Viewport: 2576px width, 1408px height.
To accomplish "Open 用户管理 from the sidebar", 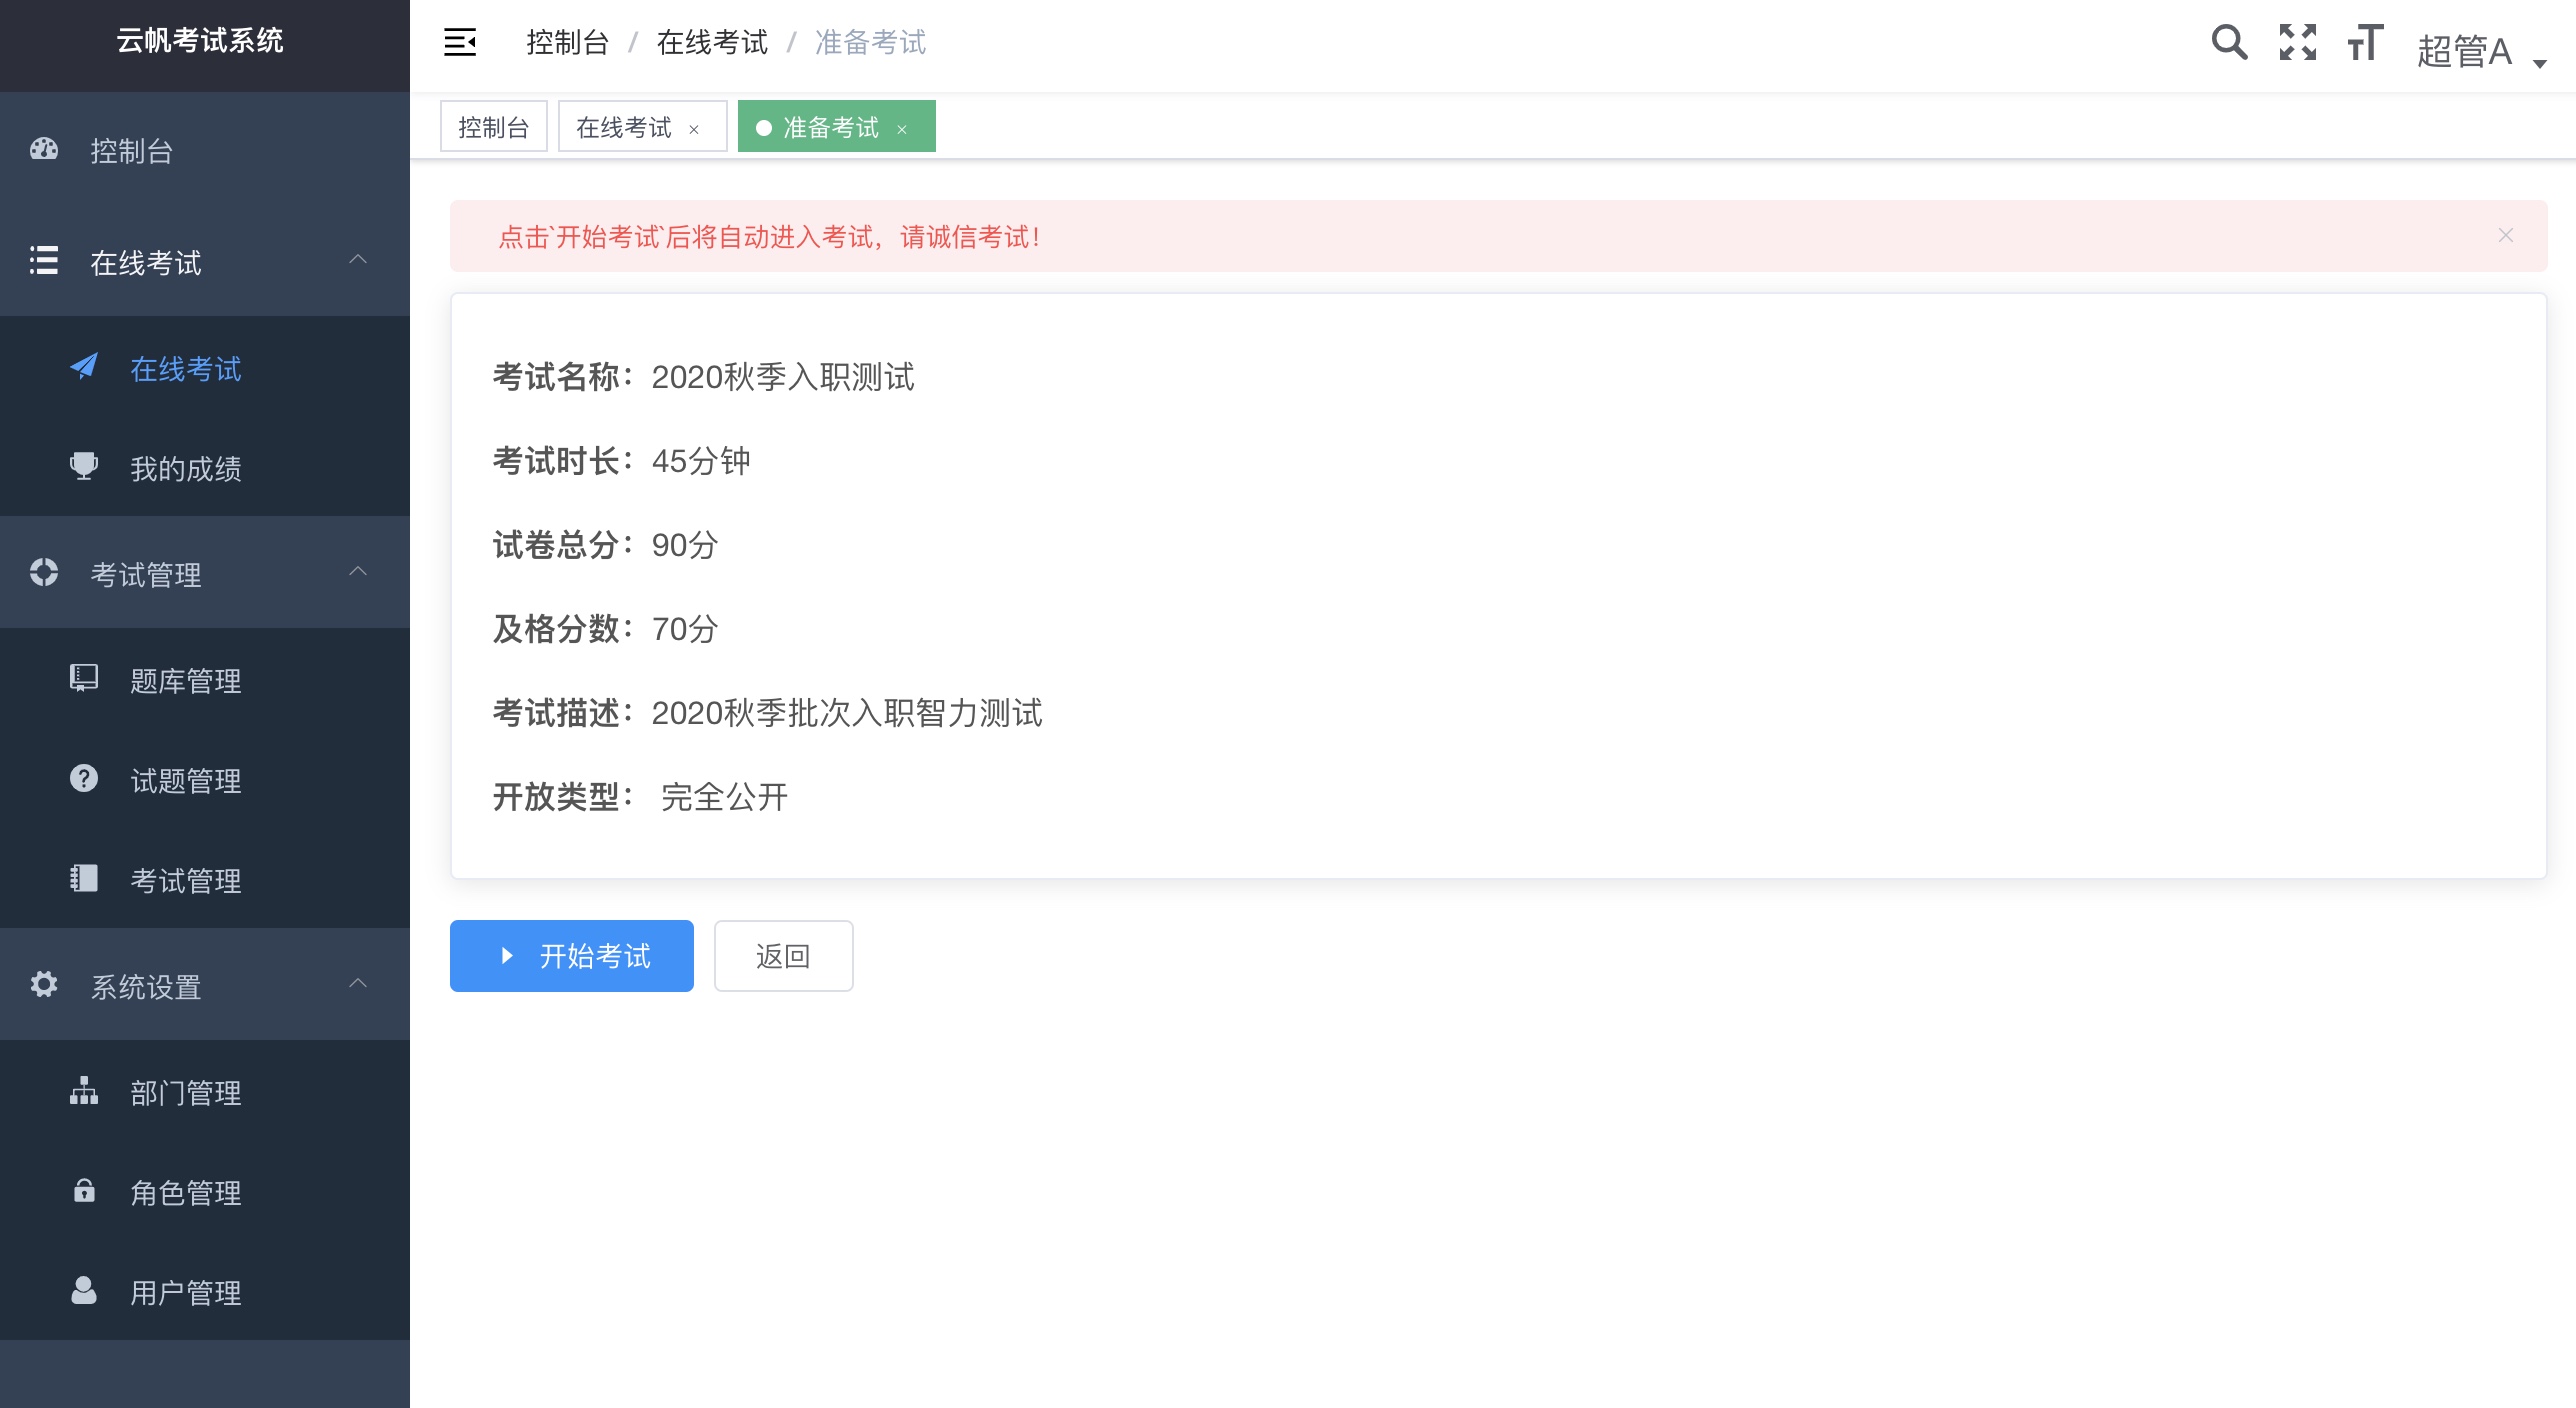I will click(184, 1293).
